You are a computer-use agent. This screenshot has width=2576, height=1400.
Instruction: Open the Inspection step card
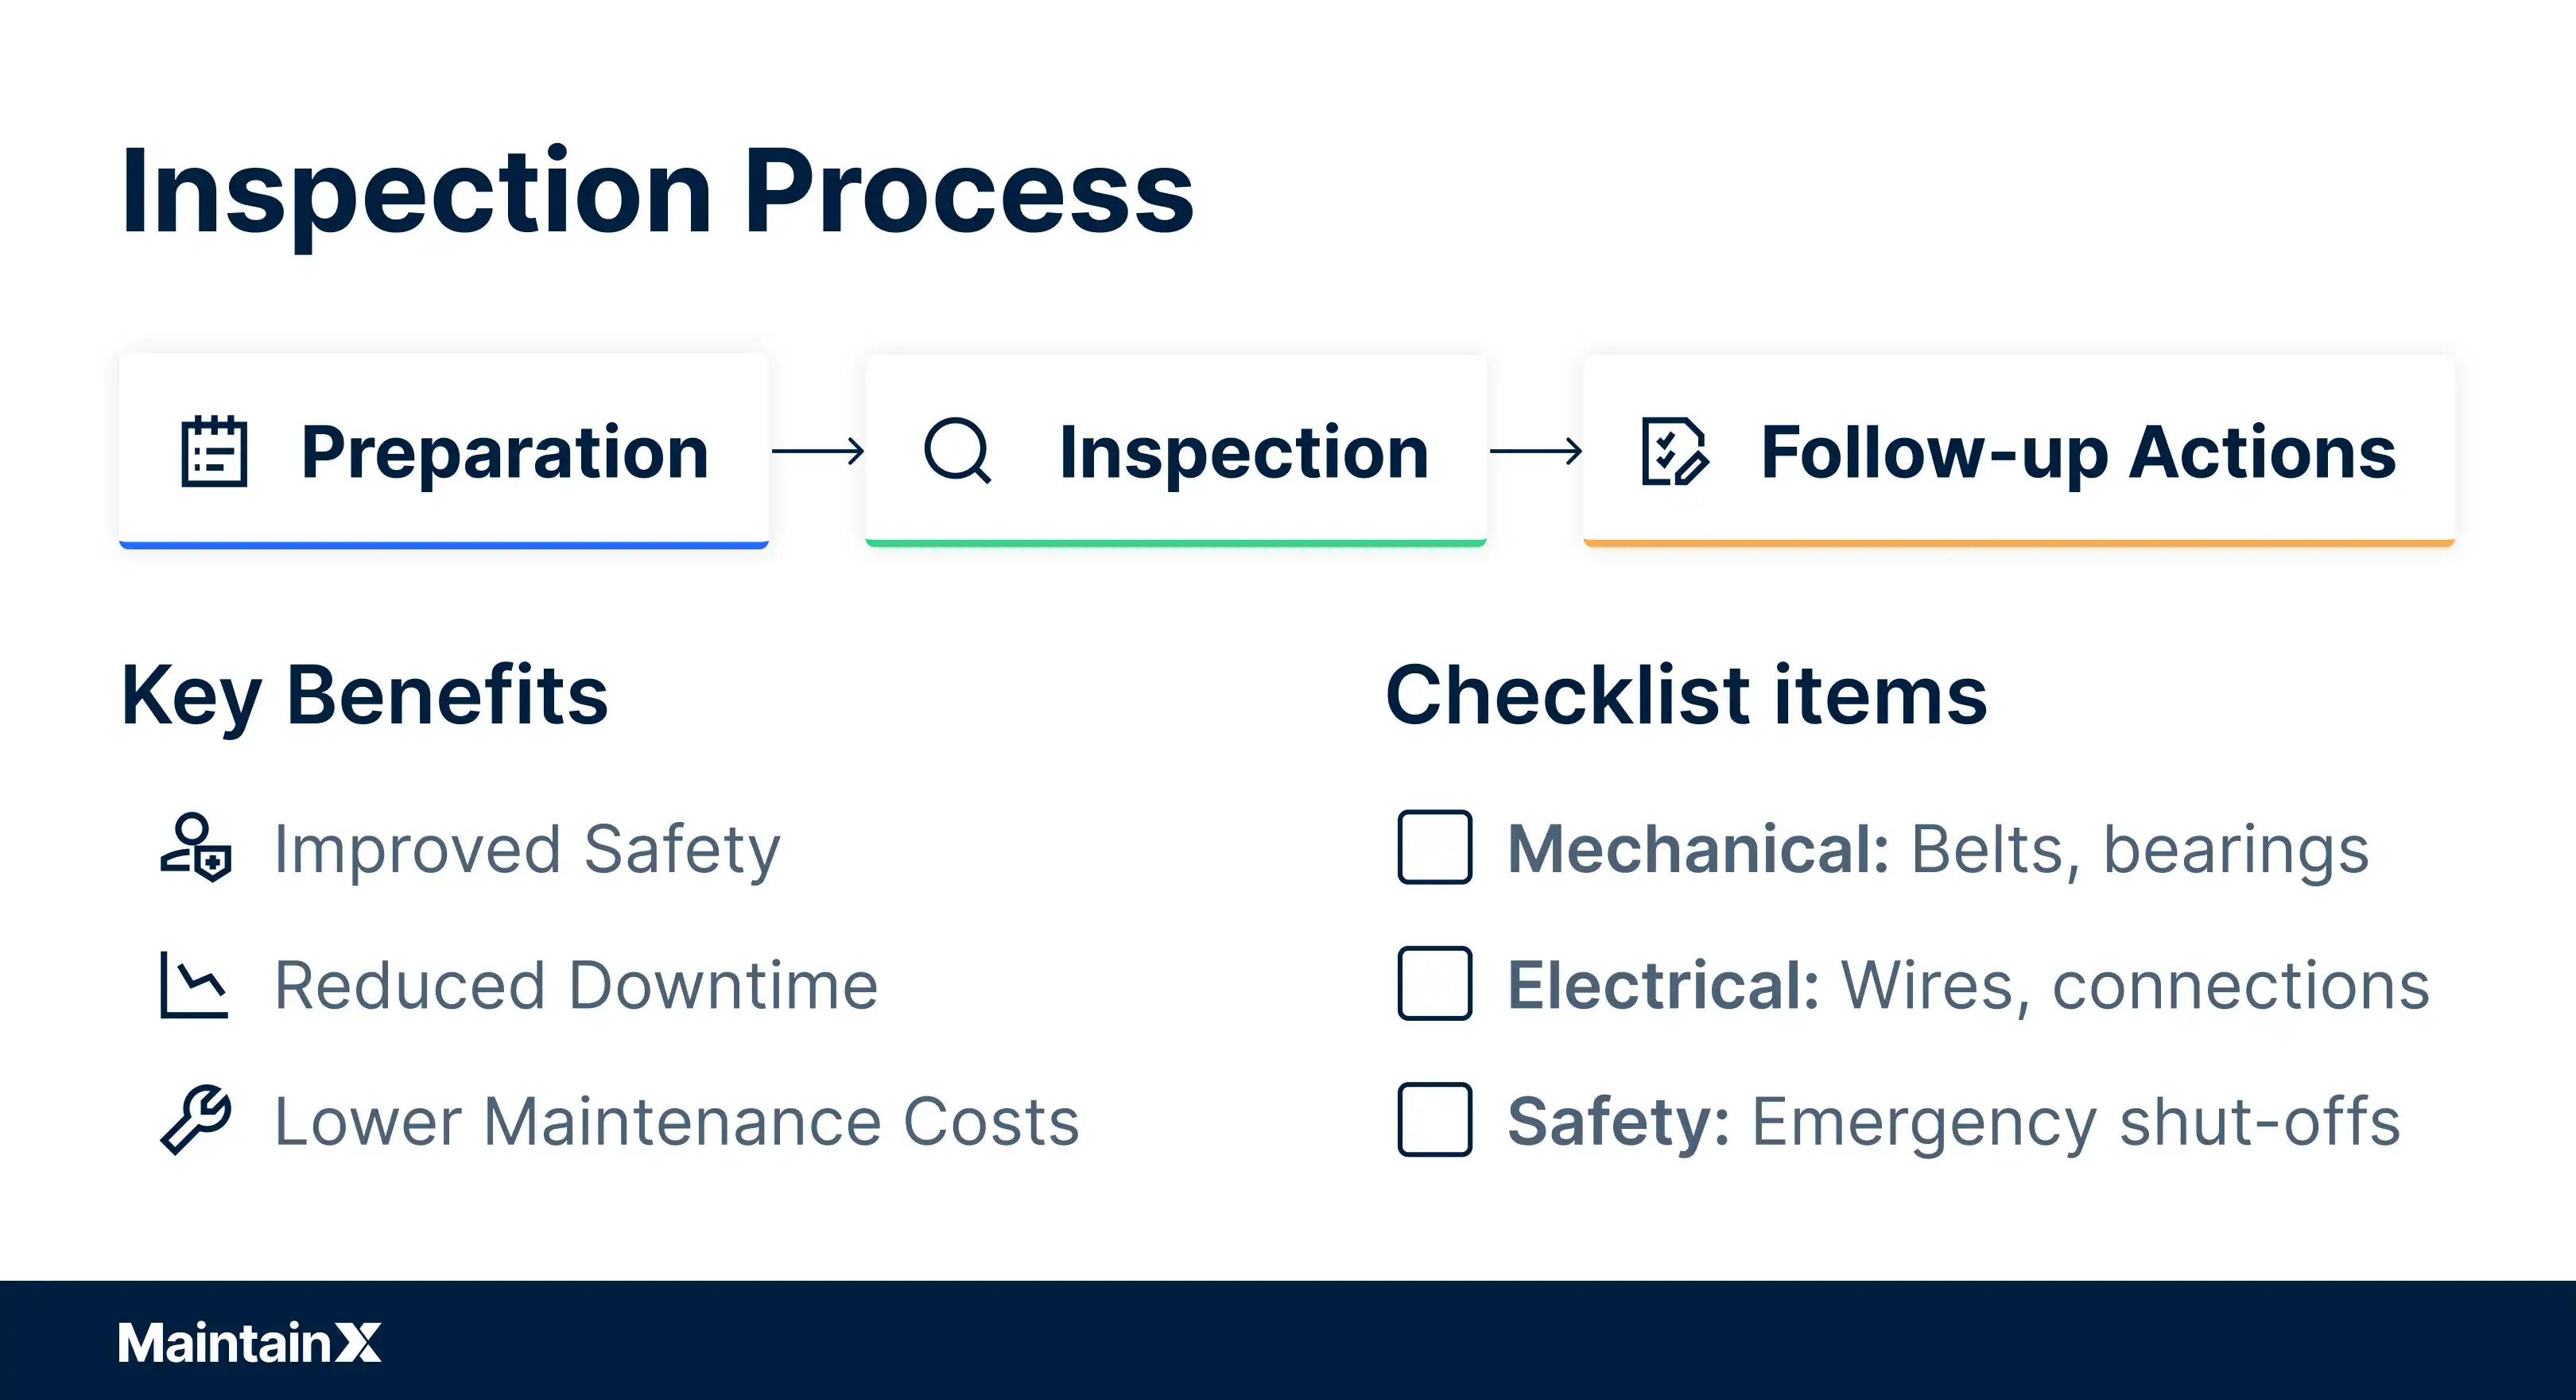[1176, 451]
